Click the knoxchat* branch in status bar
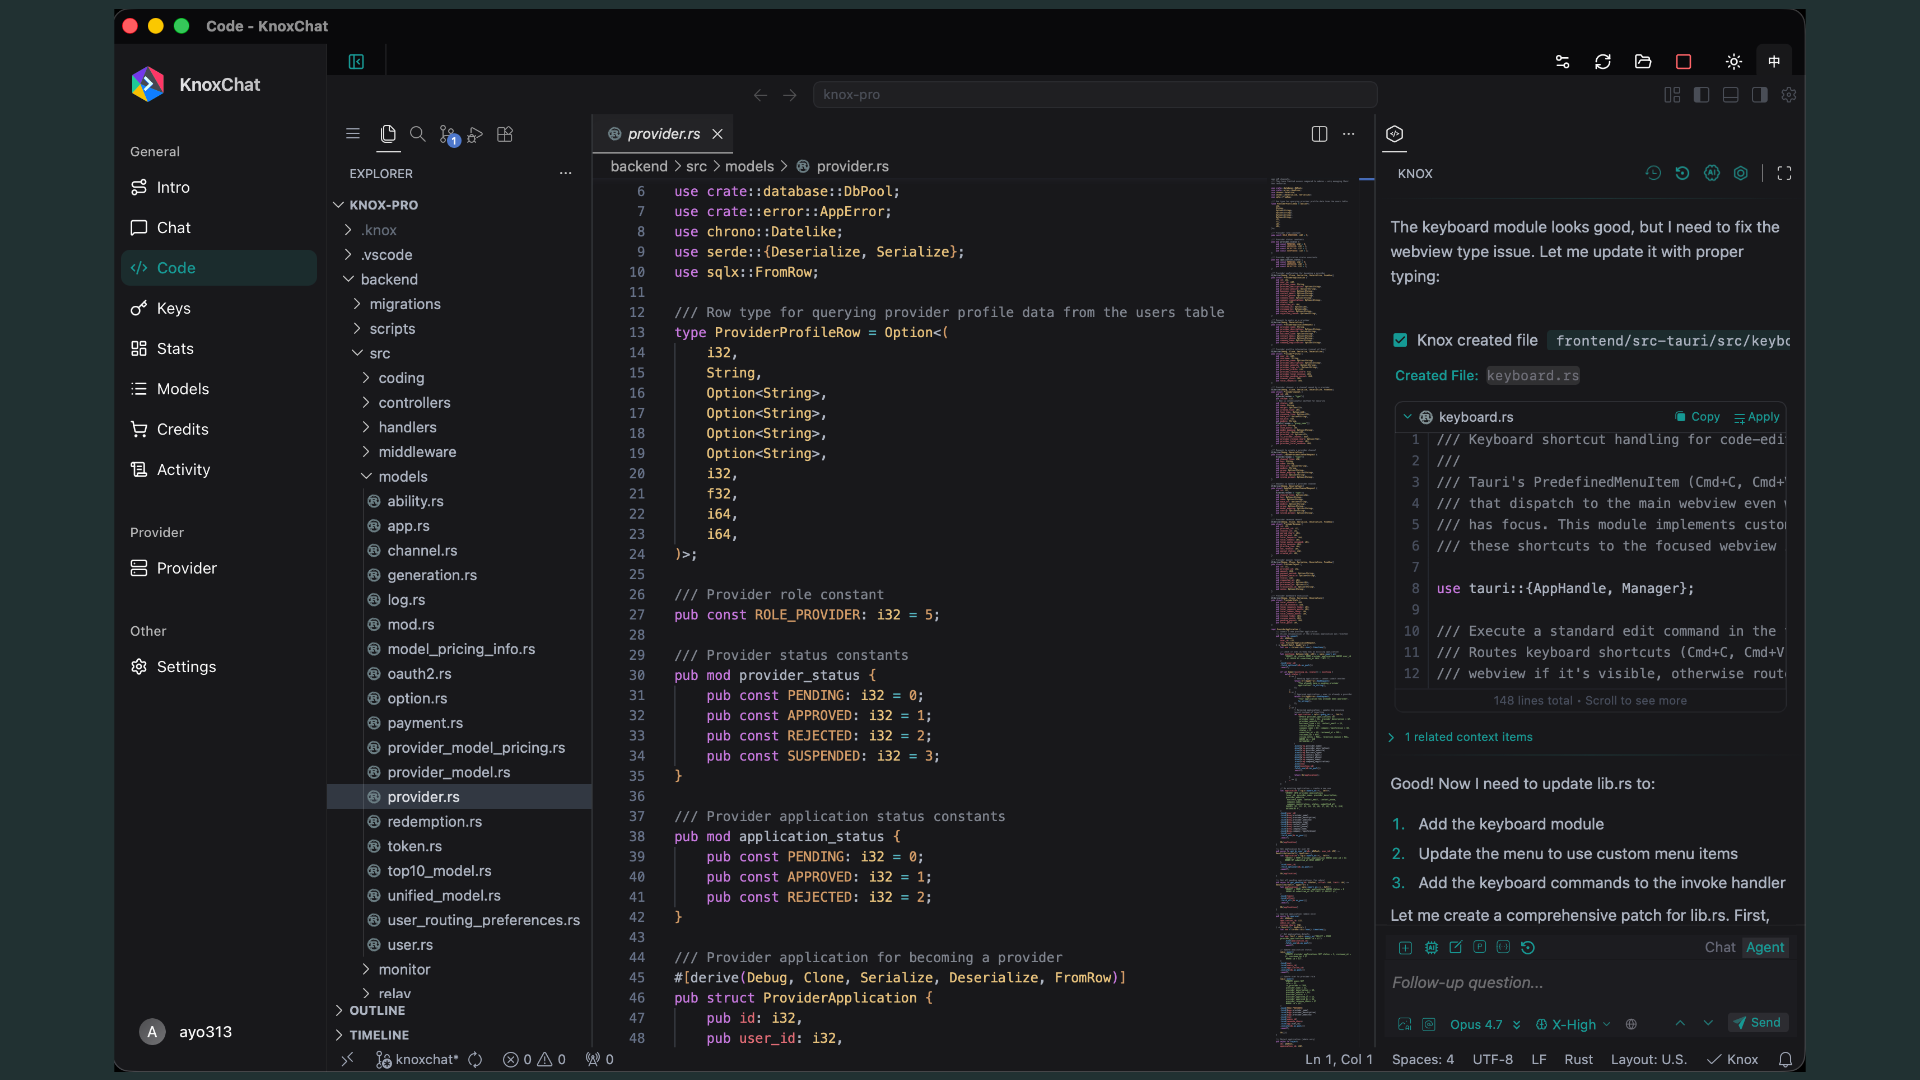This screenshot has height=1080, width=1920. tap(417, 1060)
